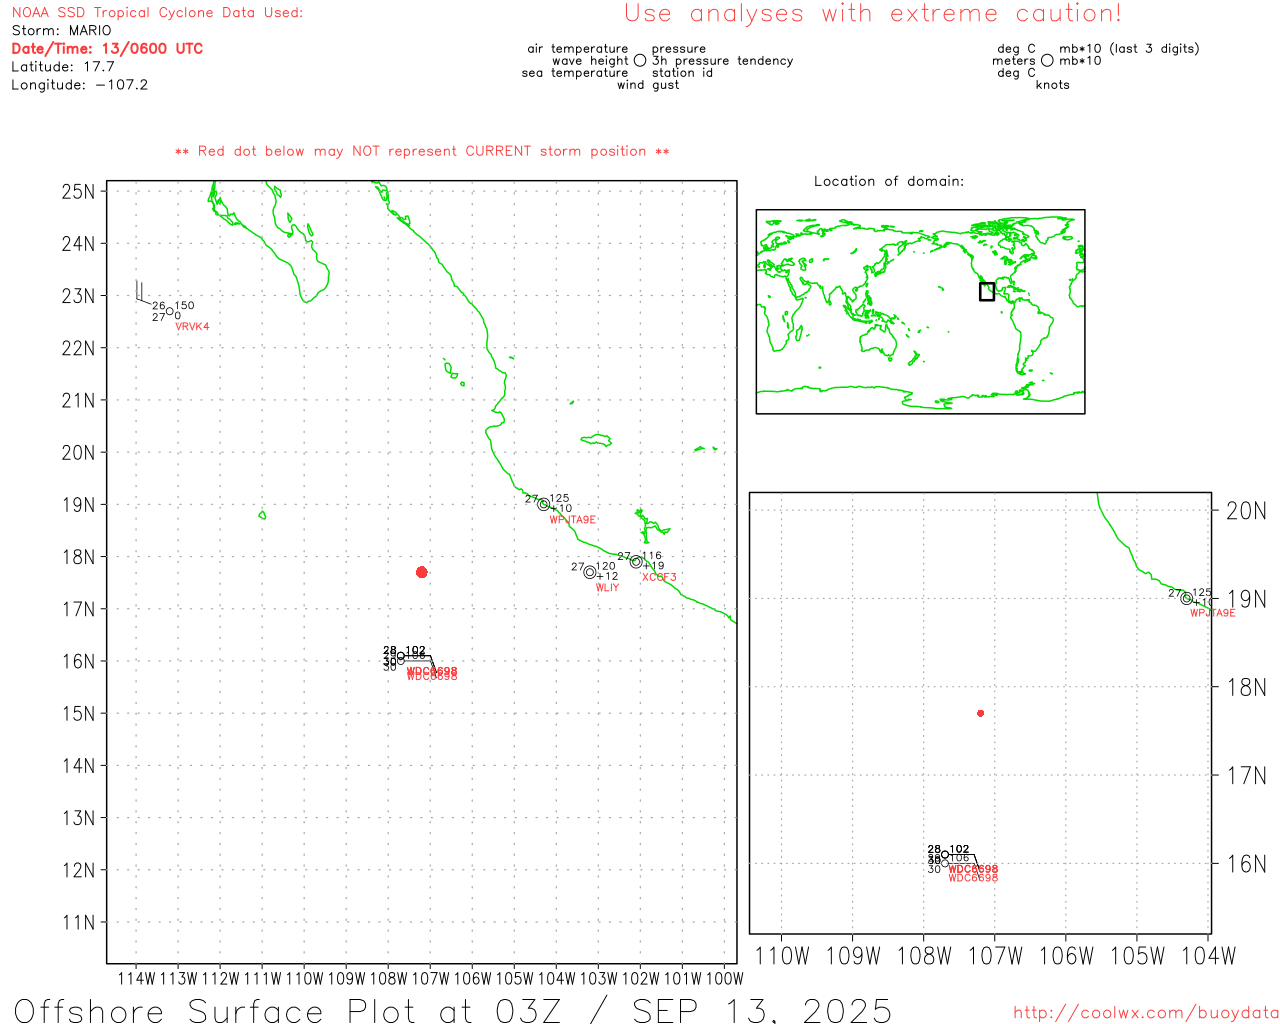Click the units legend circle beside meters
This screenshot has height=1024, width=1280.
click(1047, 60)
